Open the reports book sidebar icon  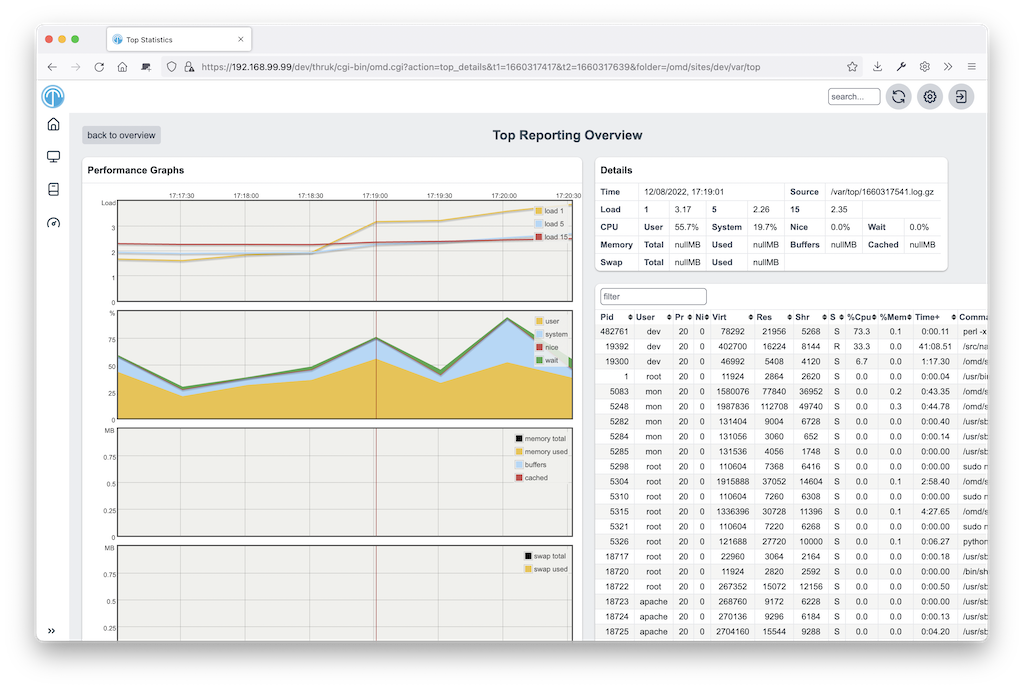click(54, 189)
